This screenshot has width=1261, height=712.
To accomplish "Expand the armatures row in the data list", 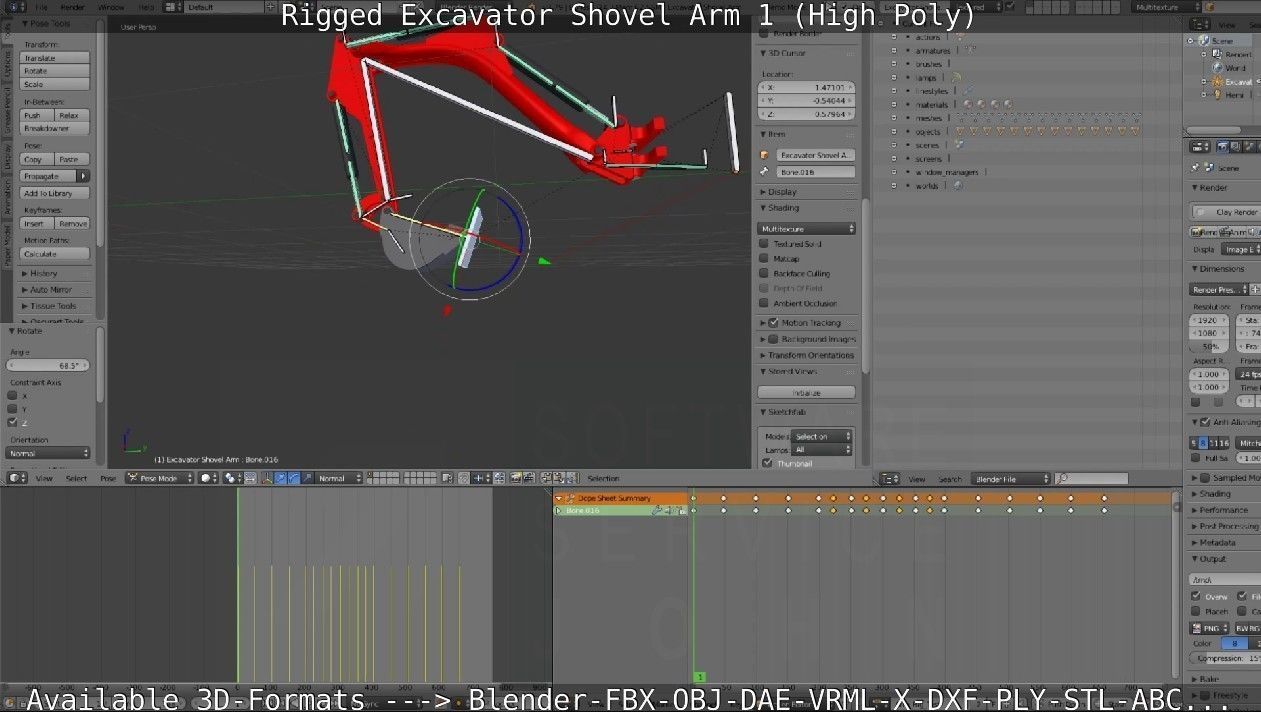I will click(895, 50).
